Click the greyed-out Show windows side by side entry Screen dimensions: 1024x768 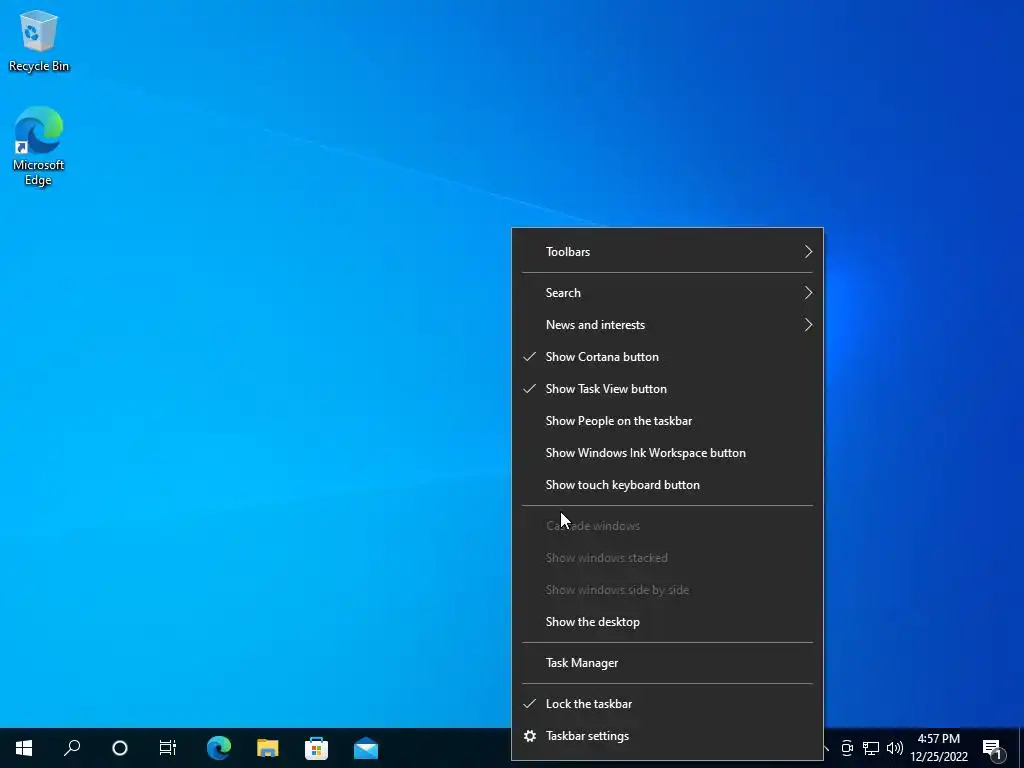click(x=667, y=590)
